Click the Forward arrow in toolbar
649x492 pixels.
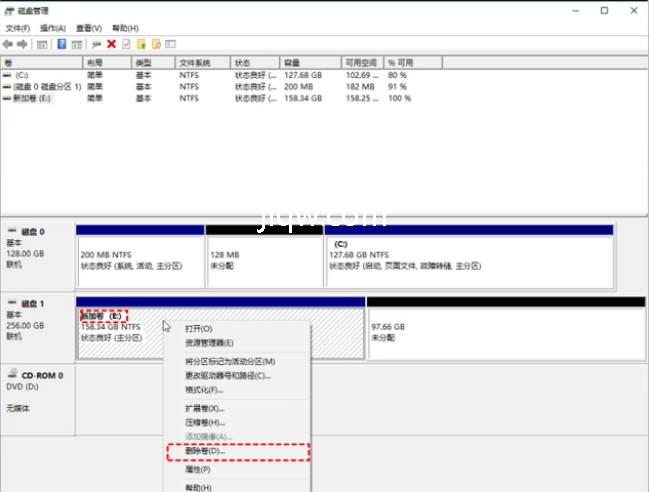tap(22, 45)
